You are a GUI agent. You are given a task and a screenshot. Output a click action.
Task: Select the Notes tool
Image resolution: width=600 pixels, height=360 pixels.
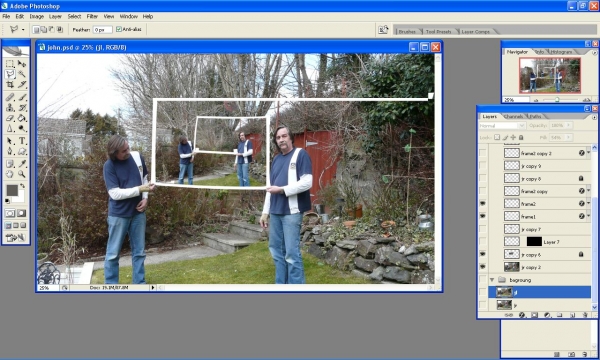click(10, 164)
